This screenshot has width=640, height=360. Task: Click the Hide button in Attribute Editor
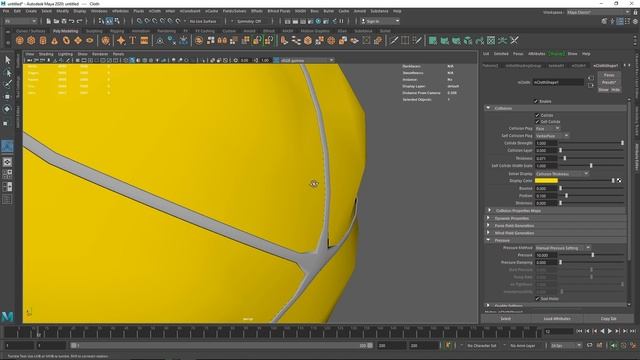[x=616, y=90]
